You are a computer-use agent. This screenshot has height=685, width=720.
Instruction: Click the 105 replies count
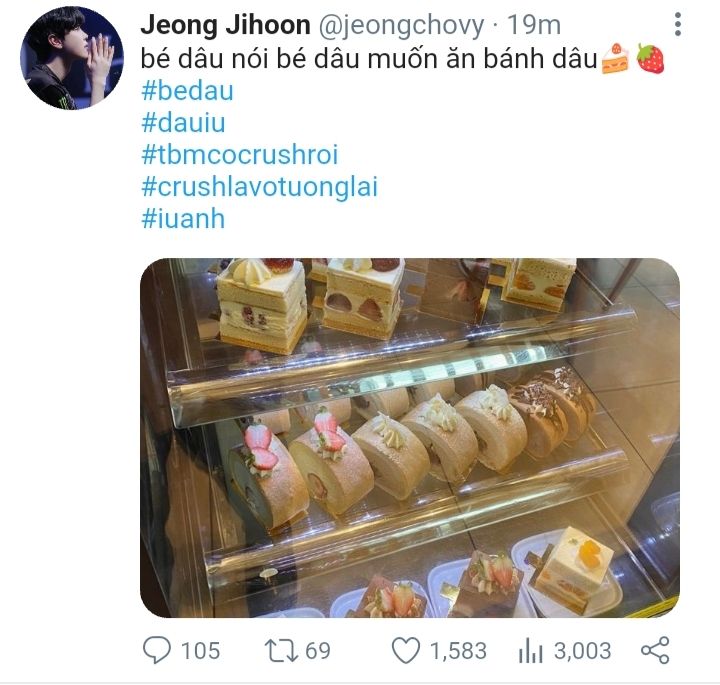[200, 651]
